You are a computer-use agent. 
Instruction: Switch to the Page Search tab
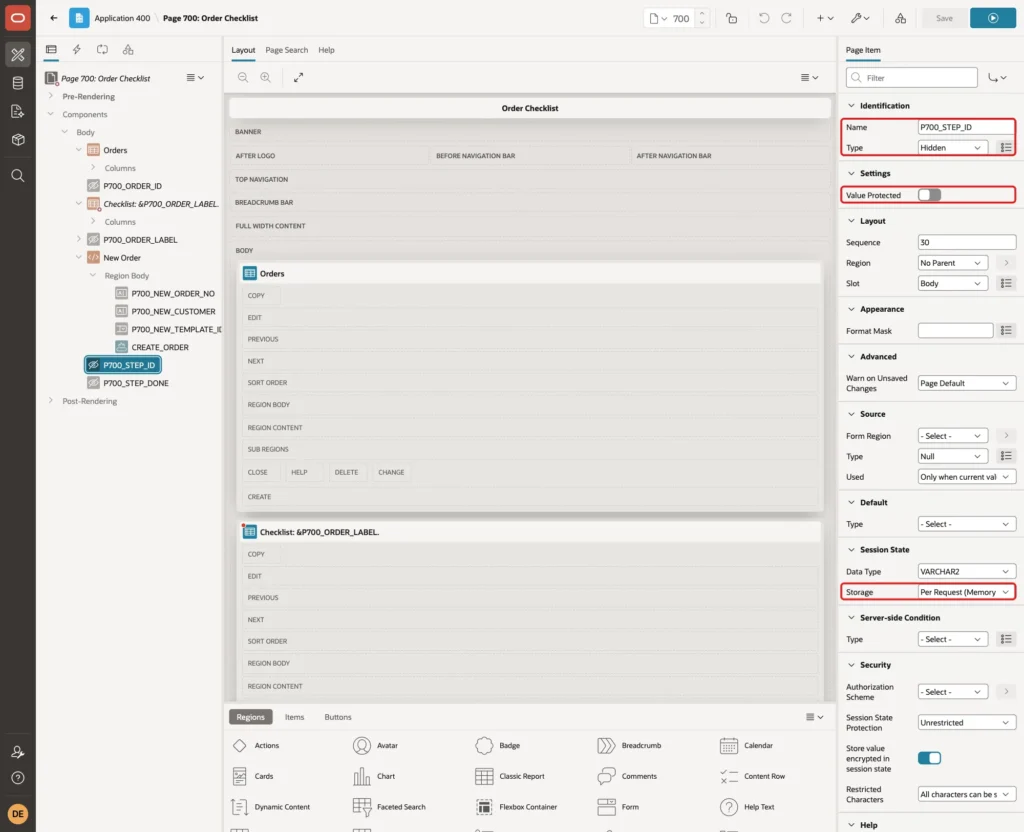[286, 50]
